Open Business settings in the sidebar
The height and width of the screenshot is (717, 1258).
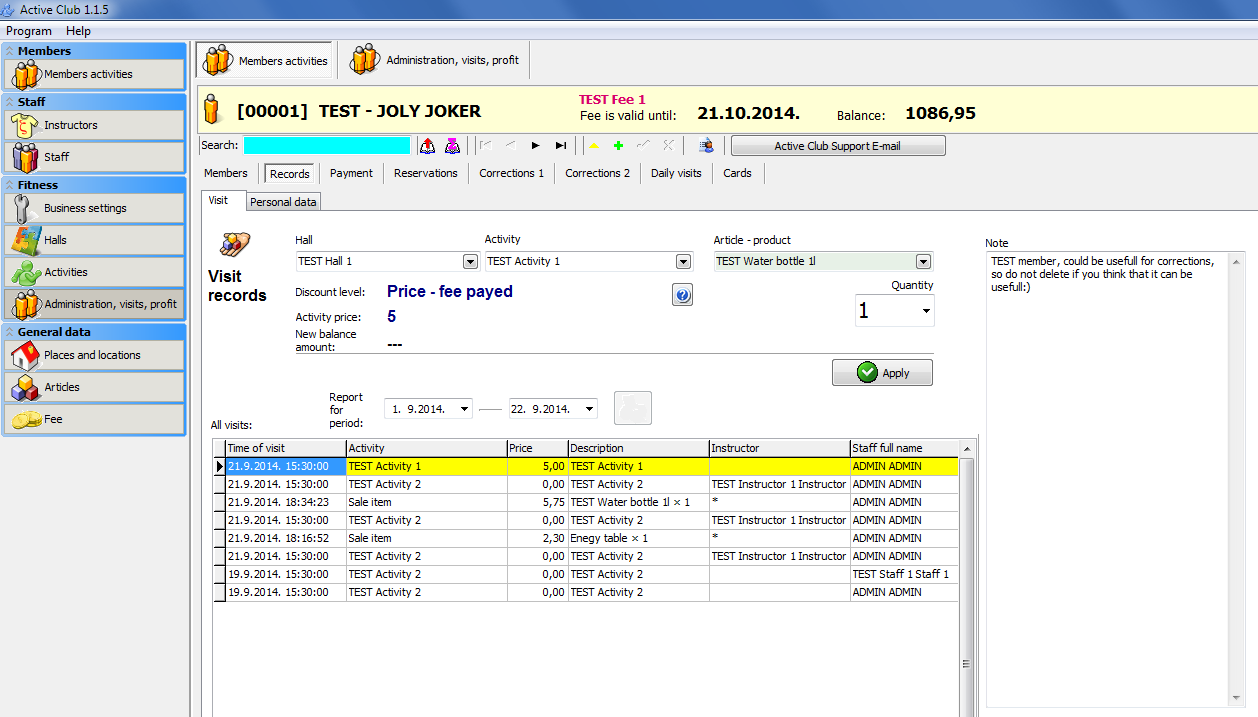[x=94, y=208]
